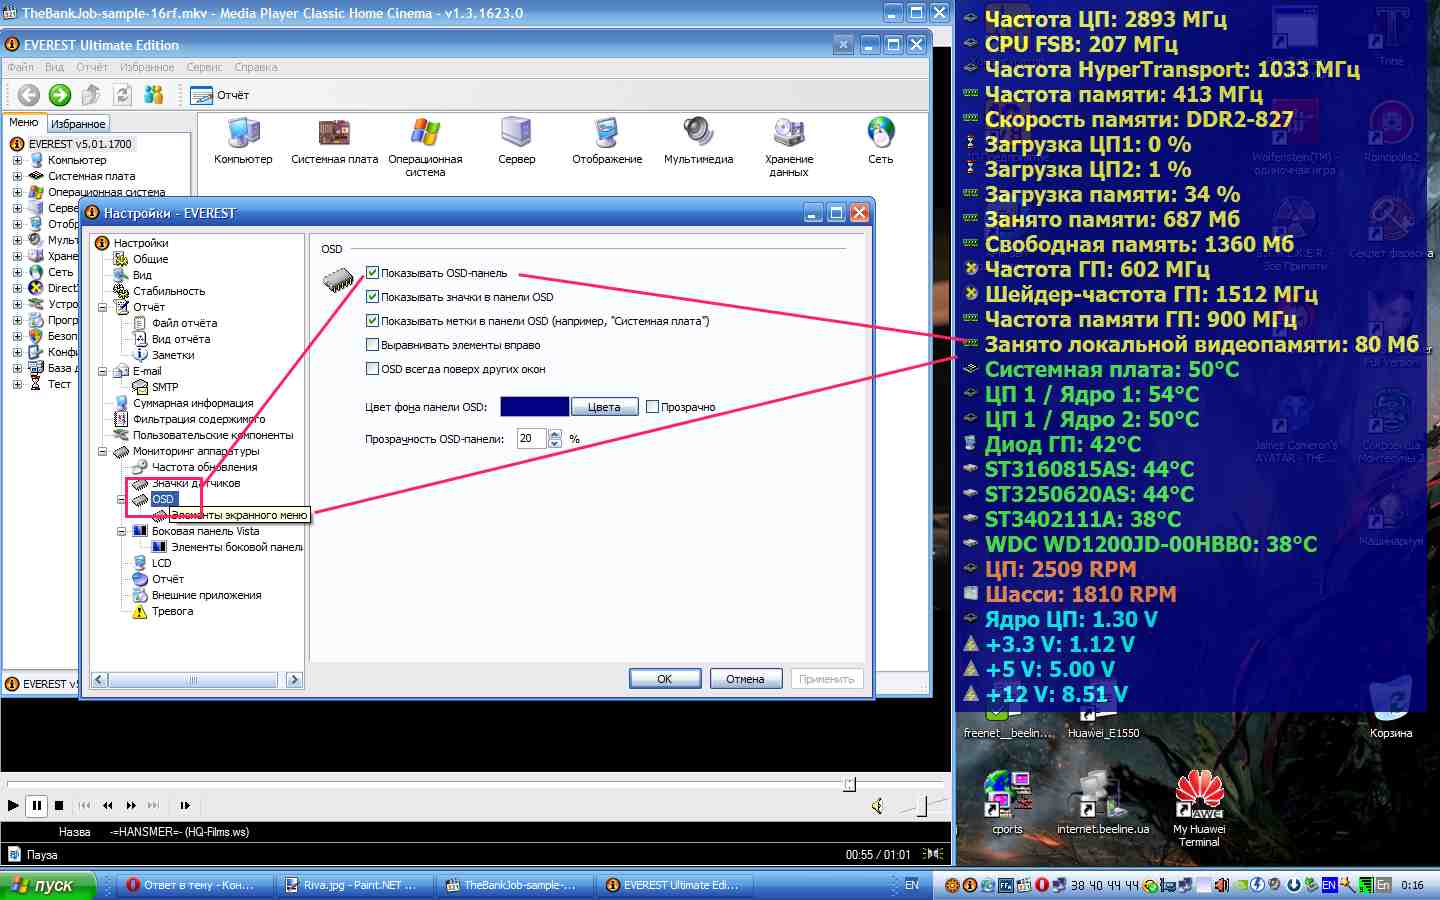Click the Цвета button for OSD background
This screenshot has width=1440, height=900.
coord(604,407)
